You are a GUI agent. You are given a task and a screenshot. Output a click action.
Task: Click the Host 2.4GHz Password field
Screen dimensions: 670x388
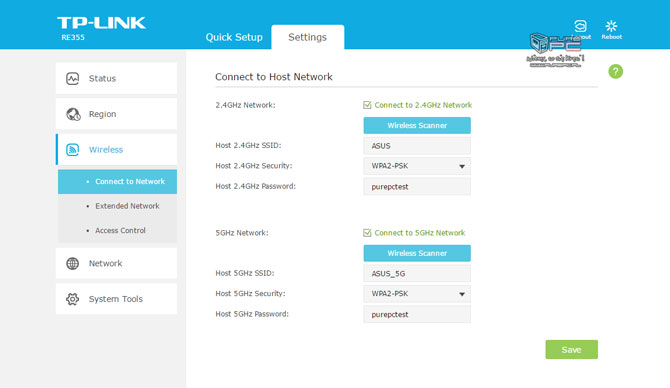tap(417, 187)
